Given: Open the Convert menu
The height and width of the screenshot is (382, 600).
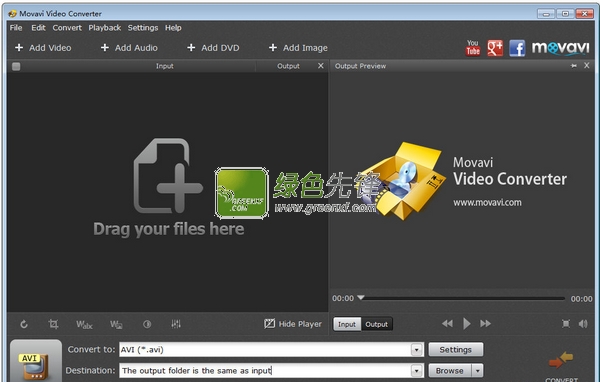Looking at the screenshot, I should (67, 28).
